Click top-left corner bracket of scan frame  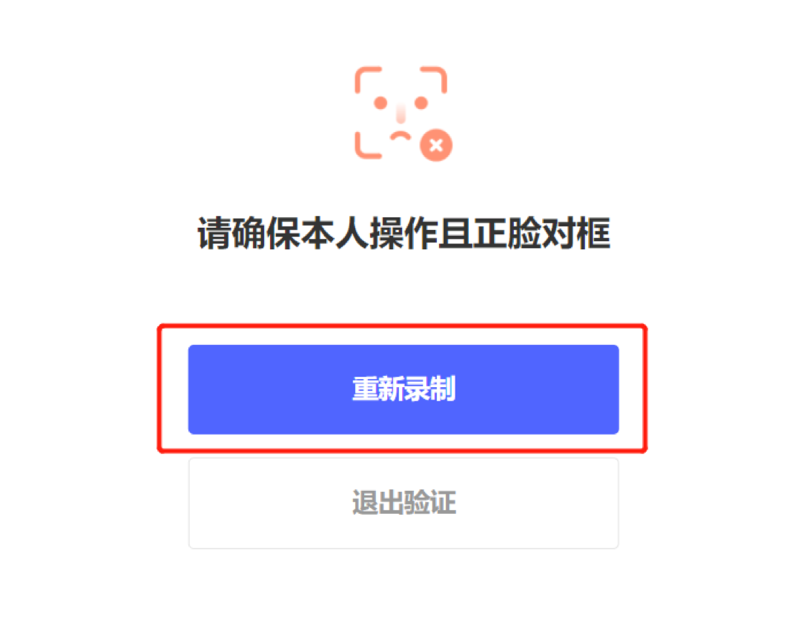(x=368, y=80)
